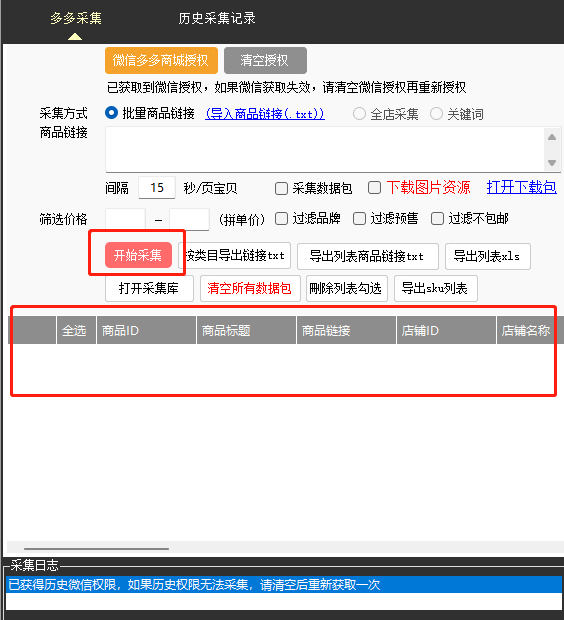Click the 按类目导出链接txt button
Image resolution: width=564 pixels, height=620 pixels.
tap(235, 256)
